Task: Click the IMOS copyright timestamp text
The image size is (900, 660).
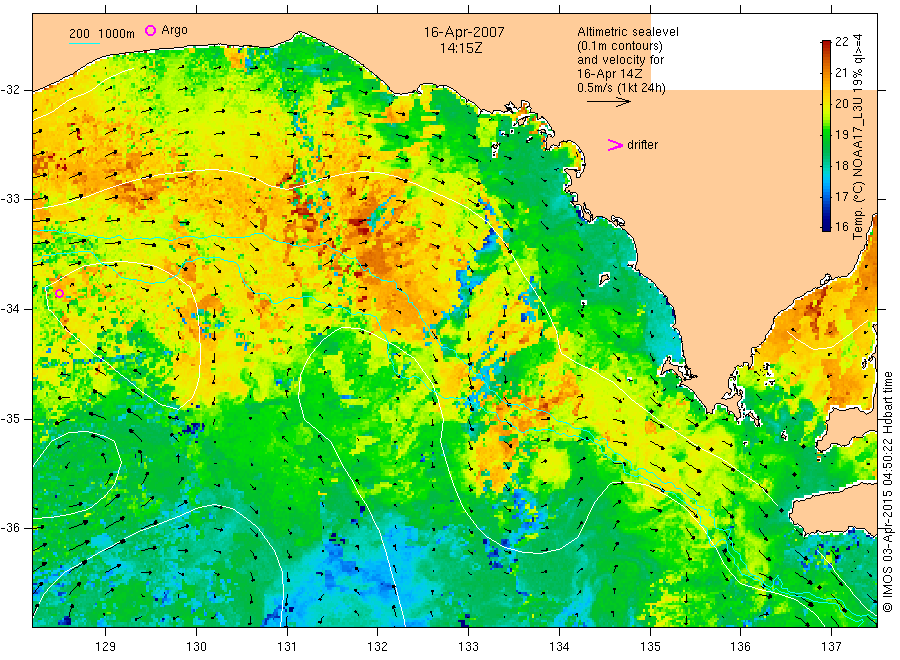Action: [x=887, y=492]
